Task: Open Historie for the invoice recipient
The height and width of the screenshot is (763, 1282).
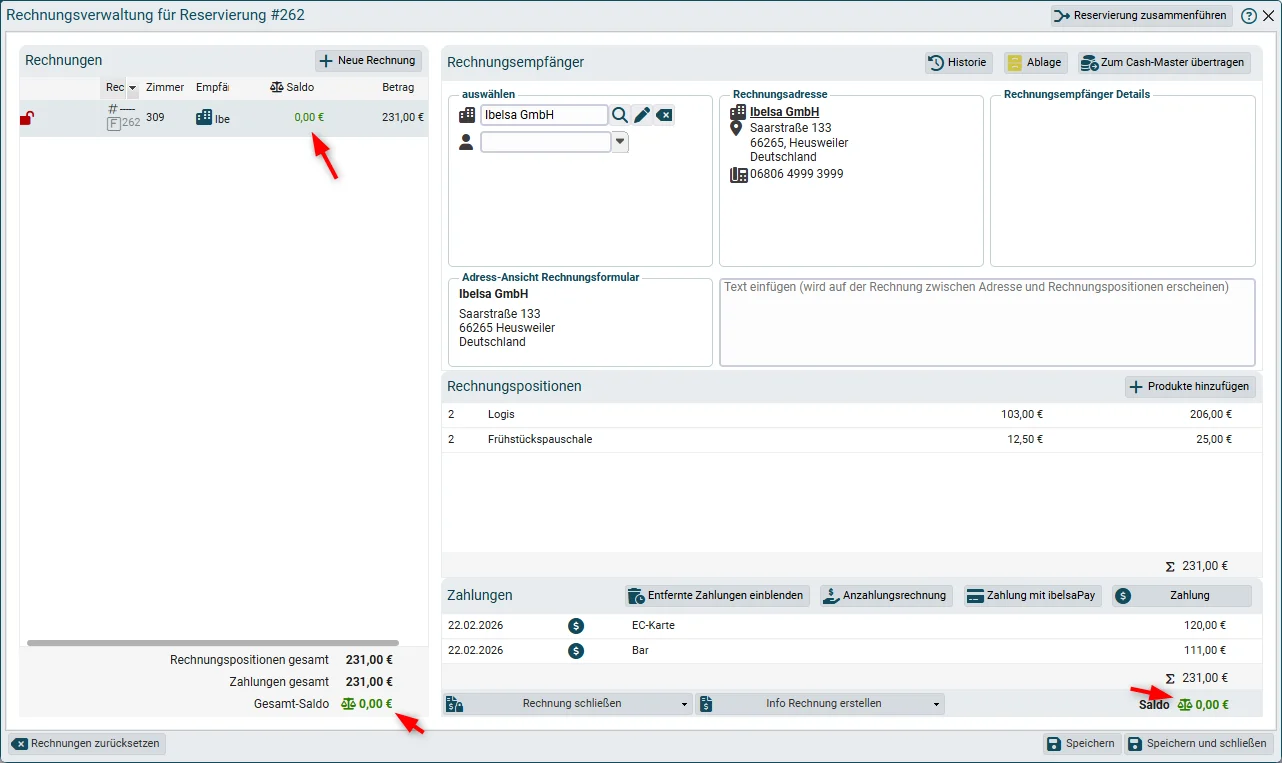Action: point(958,63)
